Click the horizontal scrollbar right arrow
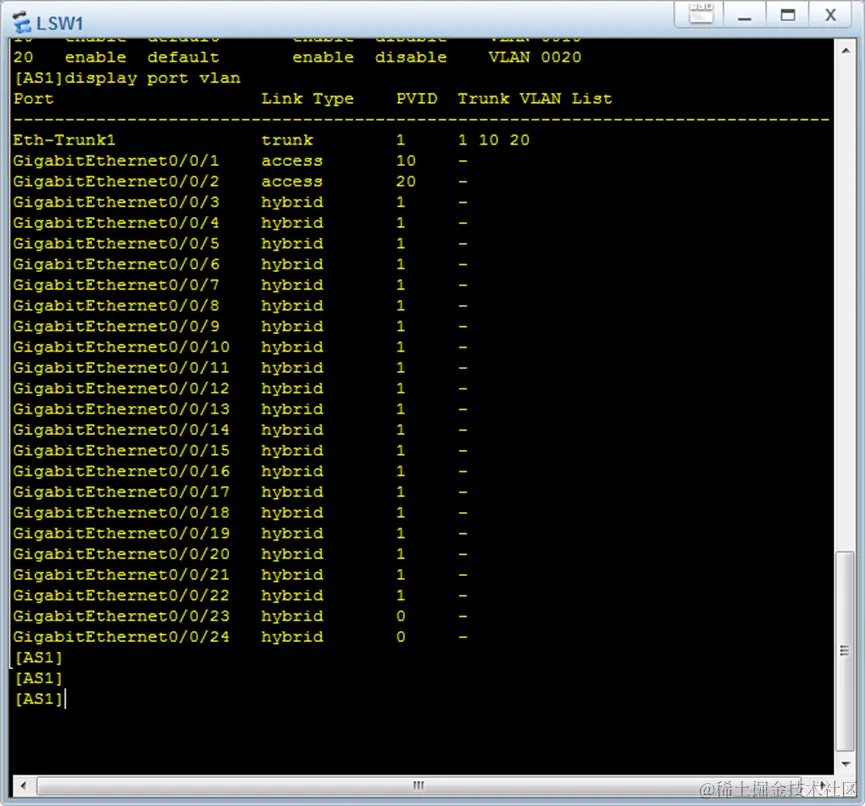This screenshot has height=806, width=865. 823,785
